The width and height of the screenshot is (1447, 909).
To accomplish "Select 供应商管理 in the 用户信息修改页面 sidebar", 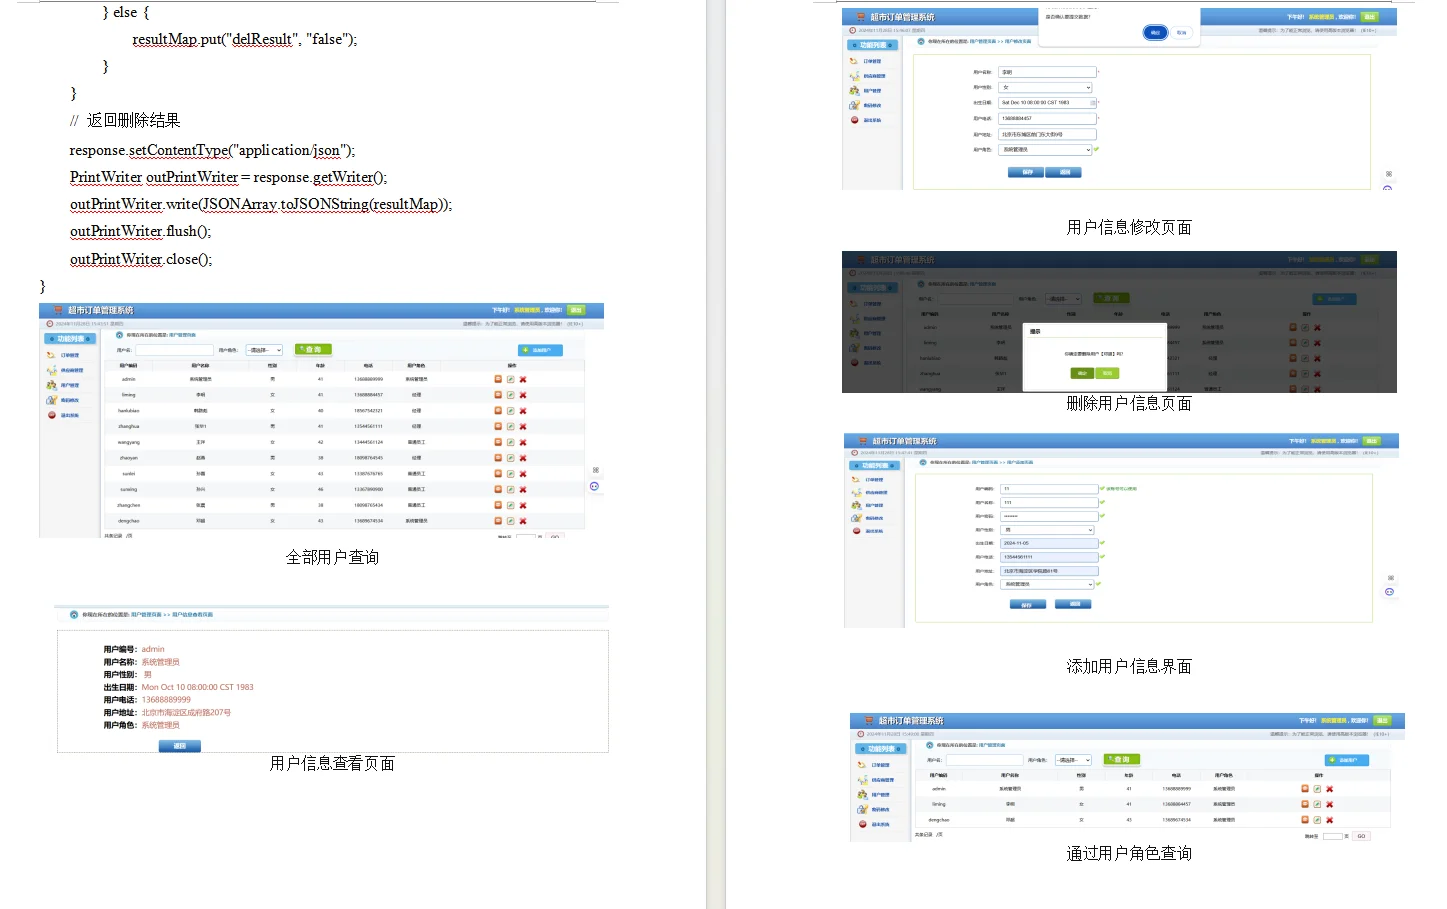I will point(875,76).
